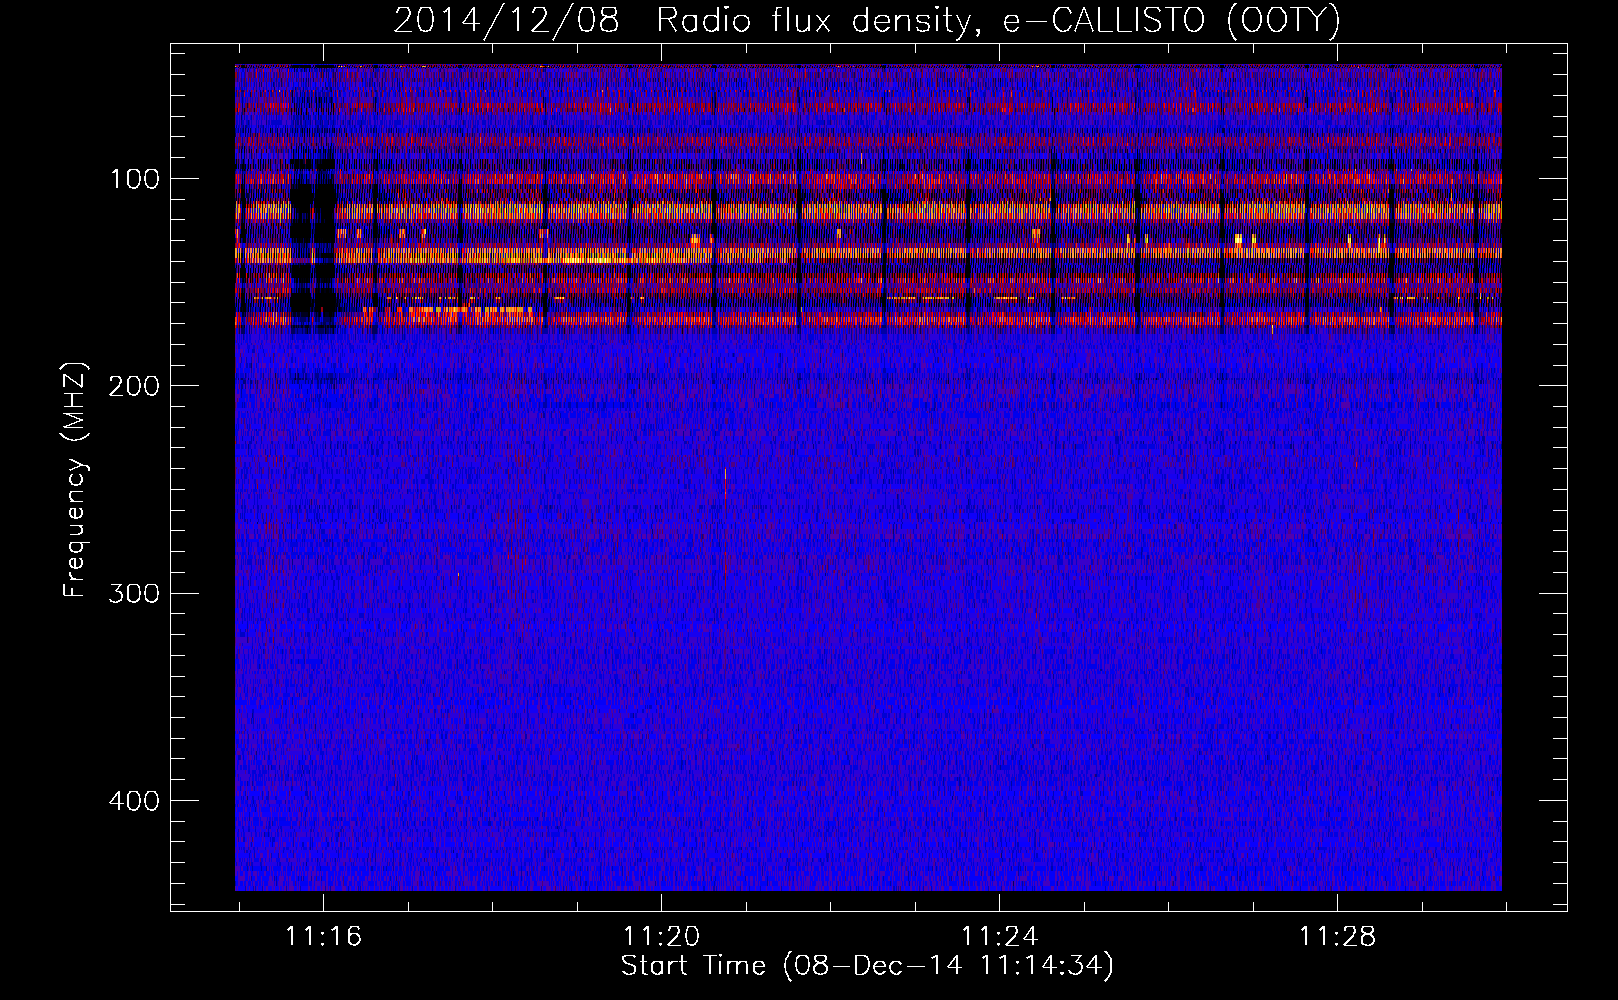Click the 11:16 time tick label

[x=323, y=937]
